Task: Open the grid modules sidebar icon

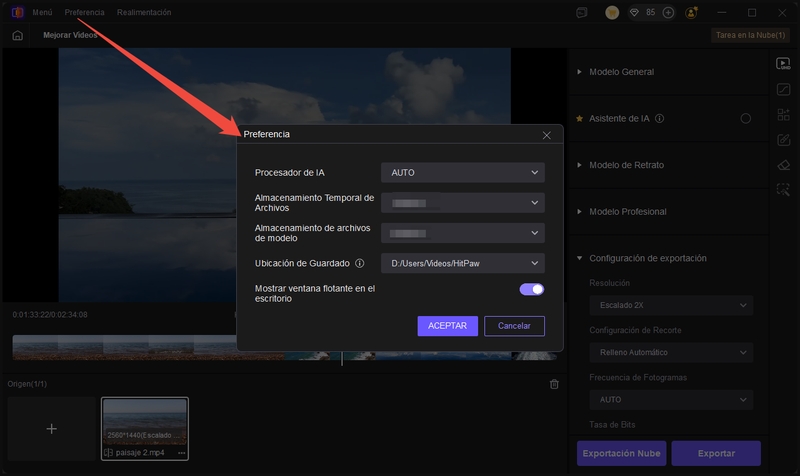Action: 783,114
